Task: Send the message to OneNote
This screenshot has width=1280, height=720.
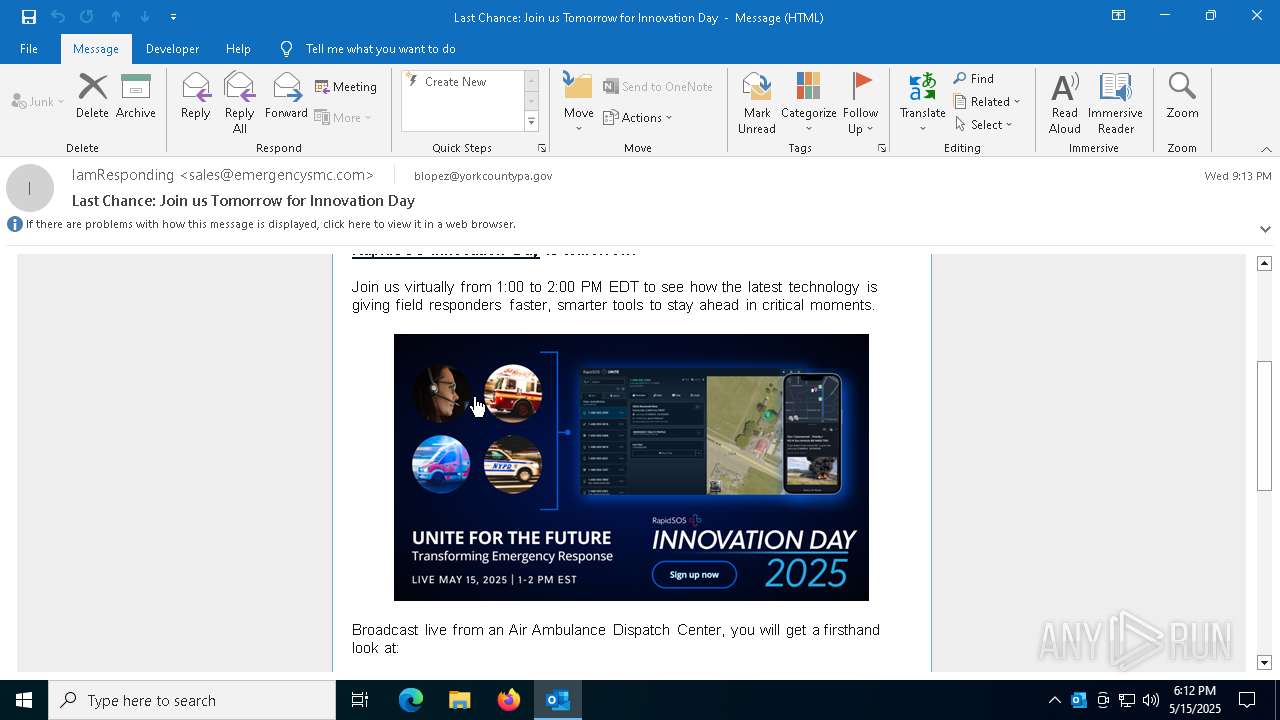Action: click(658, 87)
